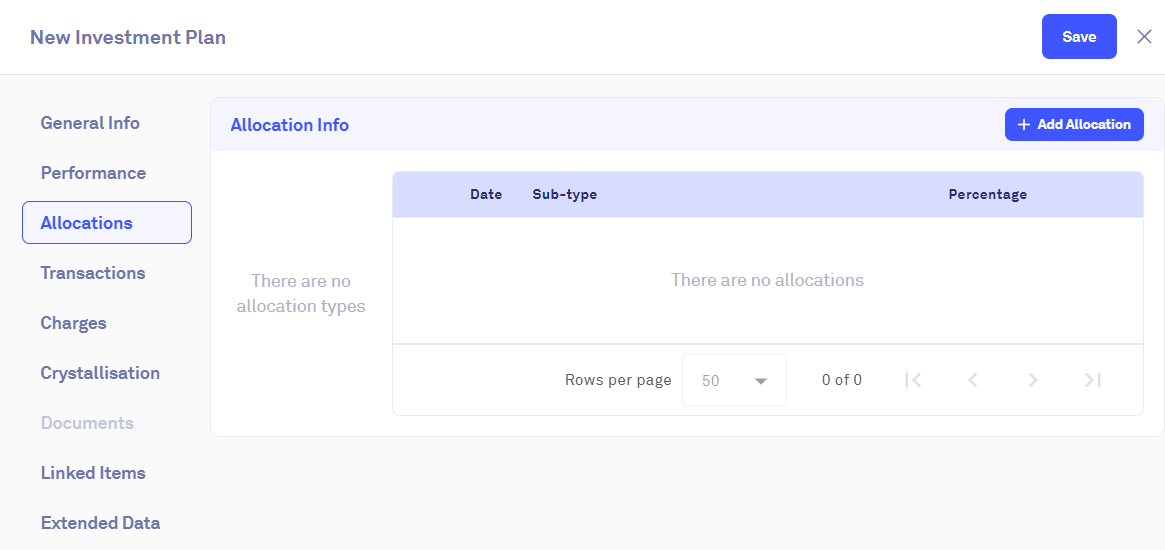Click plus icon on Add Allocation
The width and height of the screenshot is (1165, 550).
[1023, 125]
